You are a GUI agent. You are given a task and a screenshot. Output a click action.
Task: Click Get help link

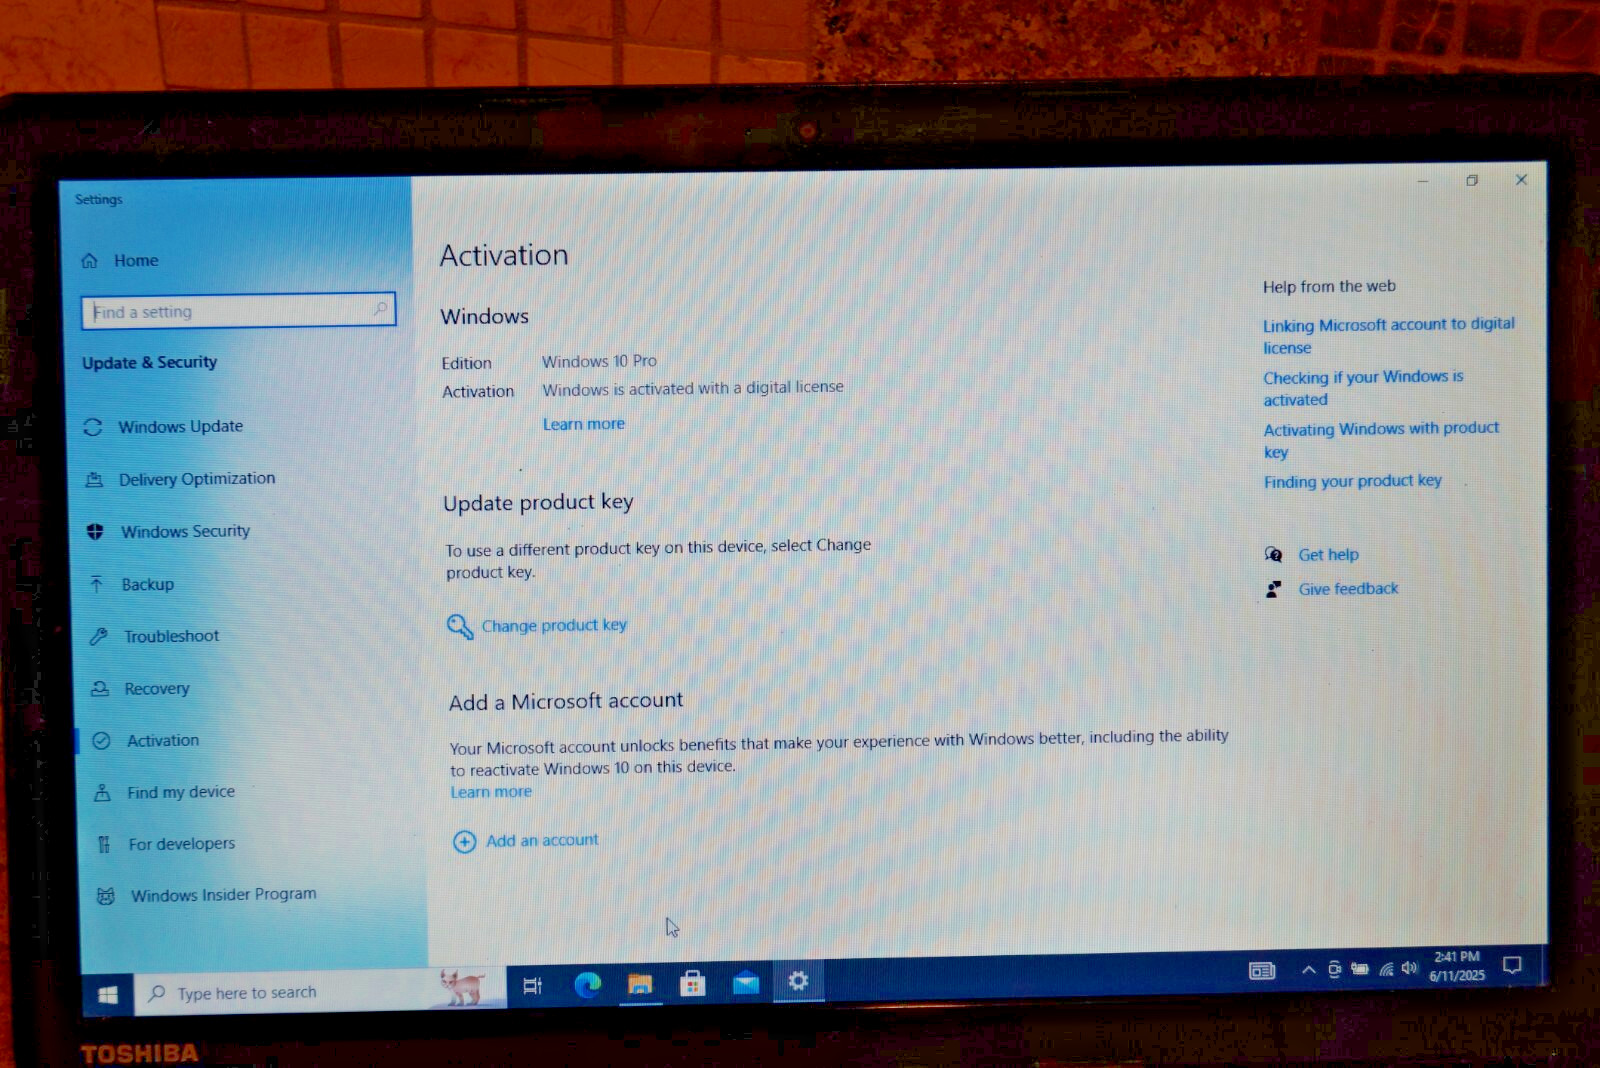point(1328,555)
